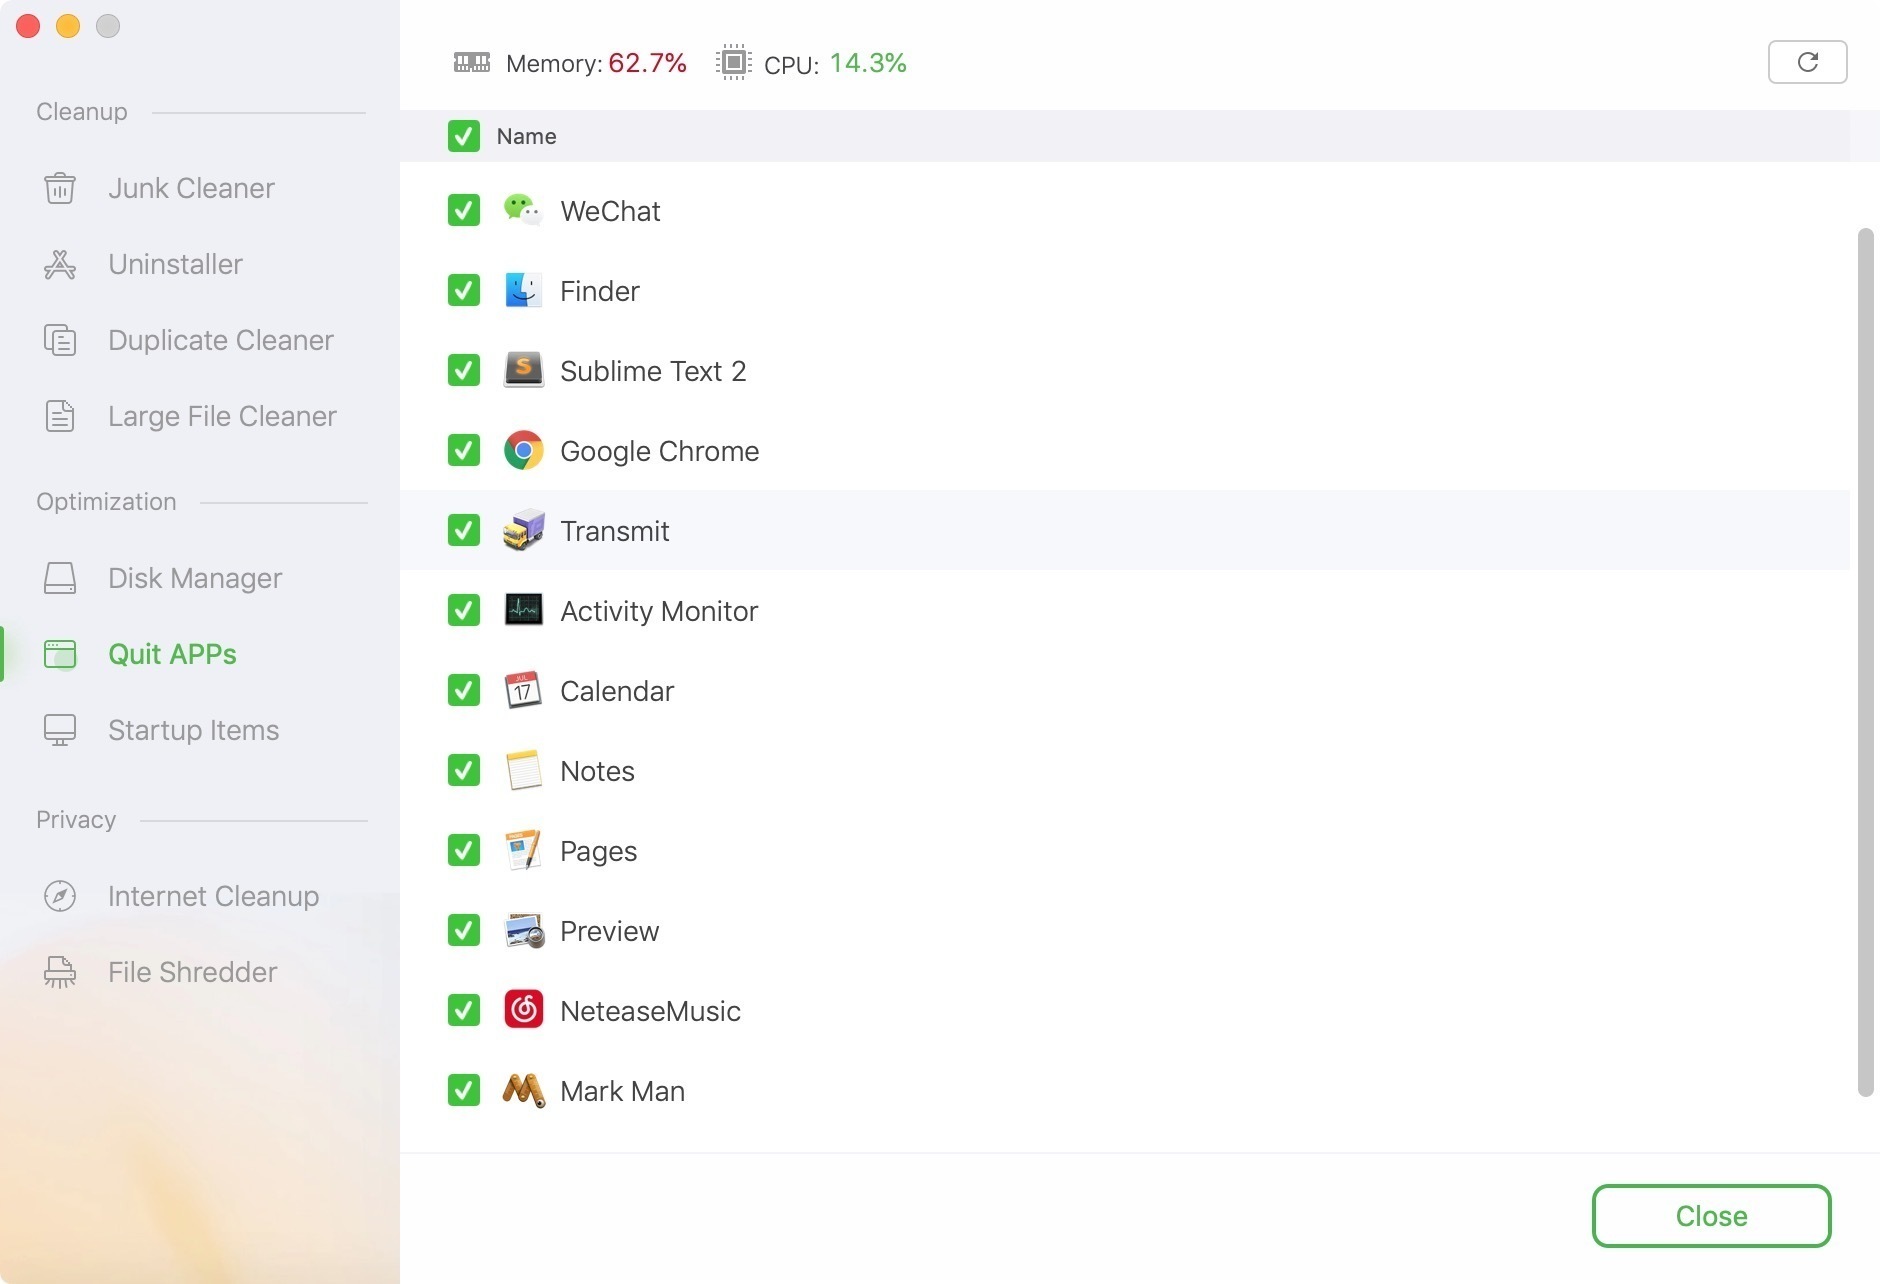Viewport: 1880px width, 1284px height.
Task: Select the Quit APPs label
Action: [172, 654]
